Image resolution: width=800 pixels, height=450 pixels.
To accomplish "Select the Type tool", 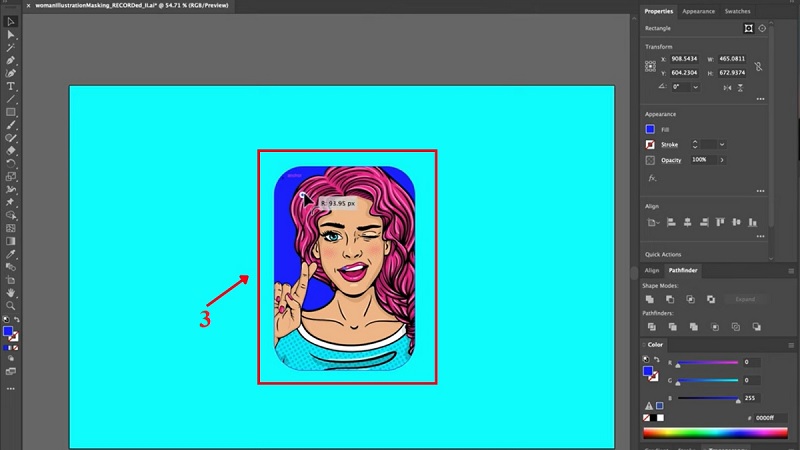I will [11, 86].
